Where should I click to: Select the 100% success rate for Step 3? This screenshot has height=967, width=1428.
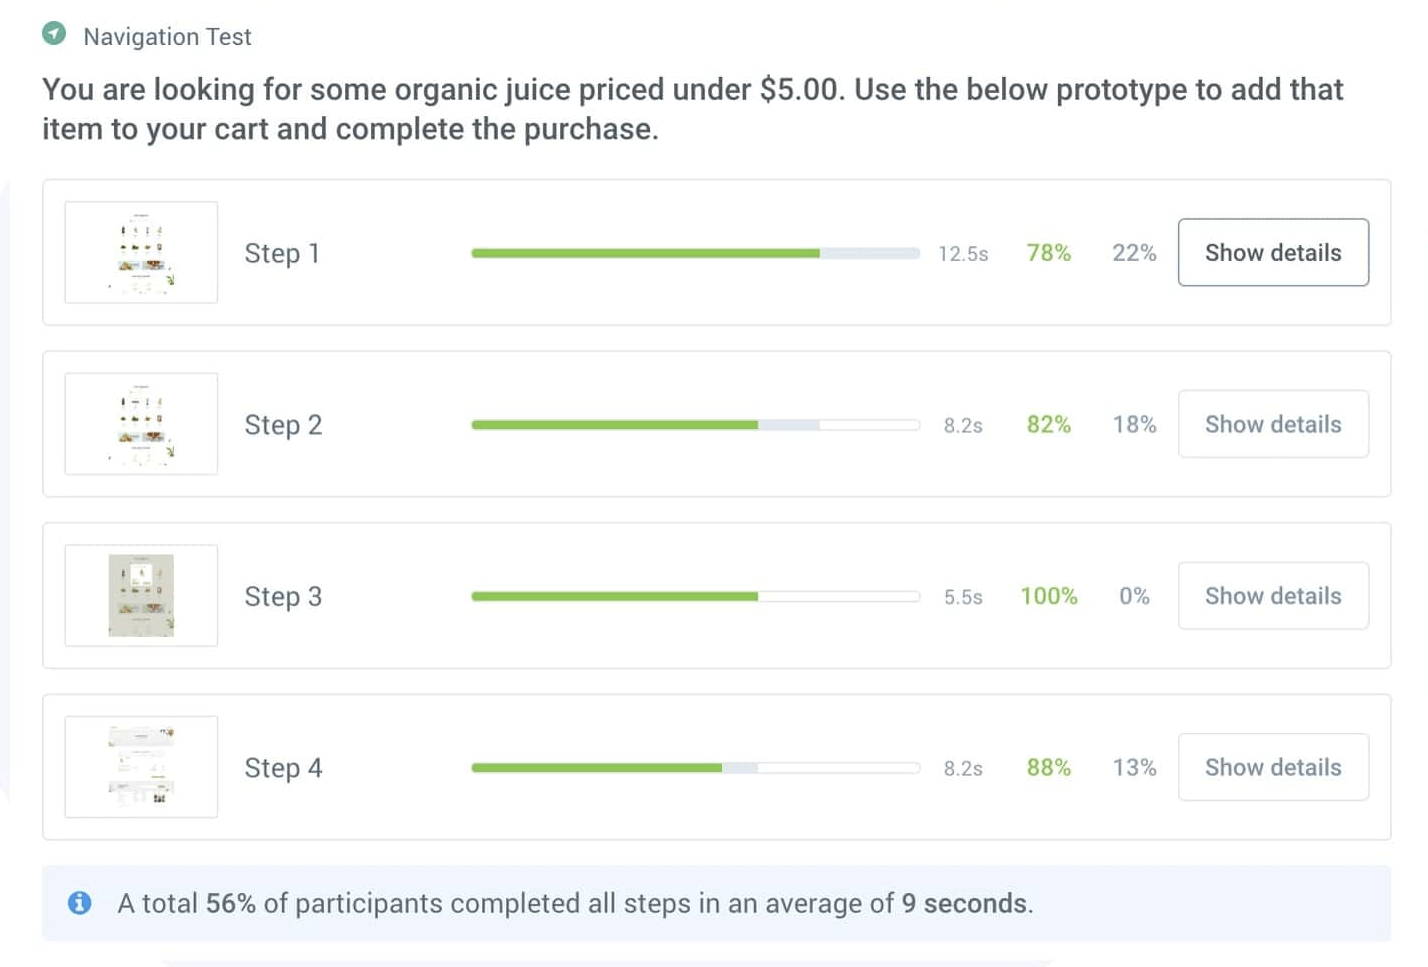click(1047, 596)
